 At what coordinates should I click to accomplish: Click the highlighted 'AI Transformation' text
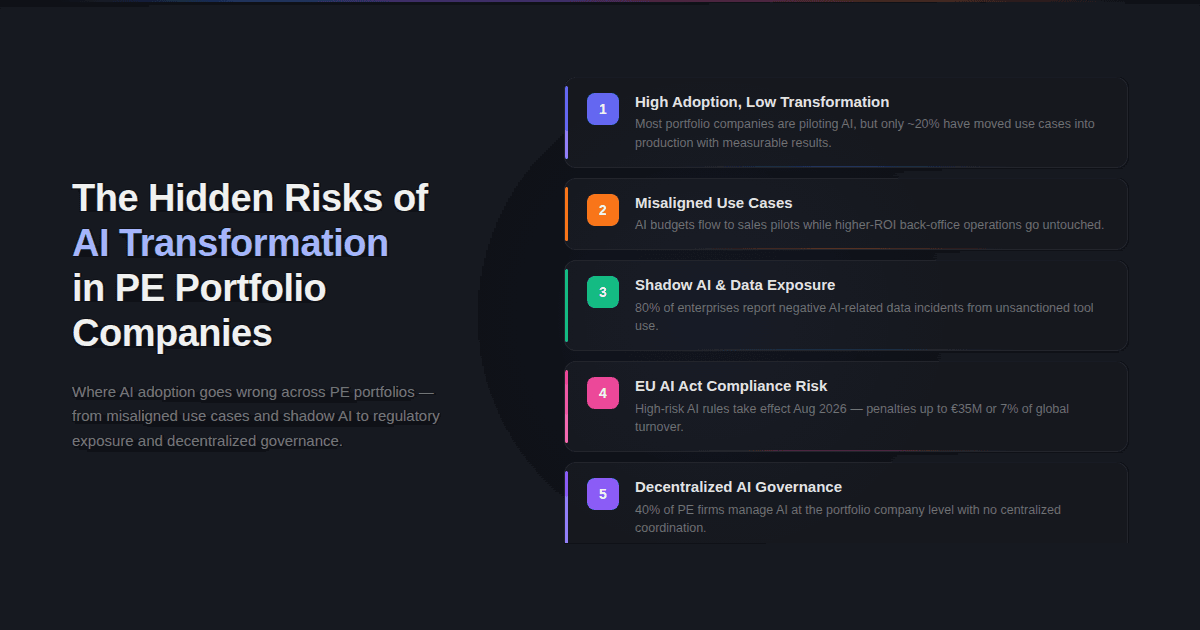click(230, 243)
